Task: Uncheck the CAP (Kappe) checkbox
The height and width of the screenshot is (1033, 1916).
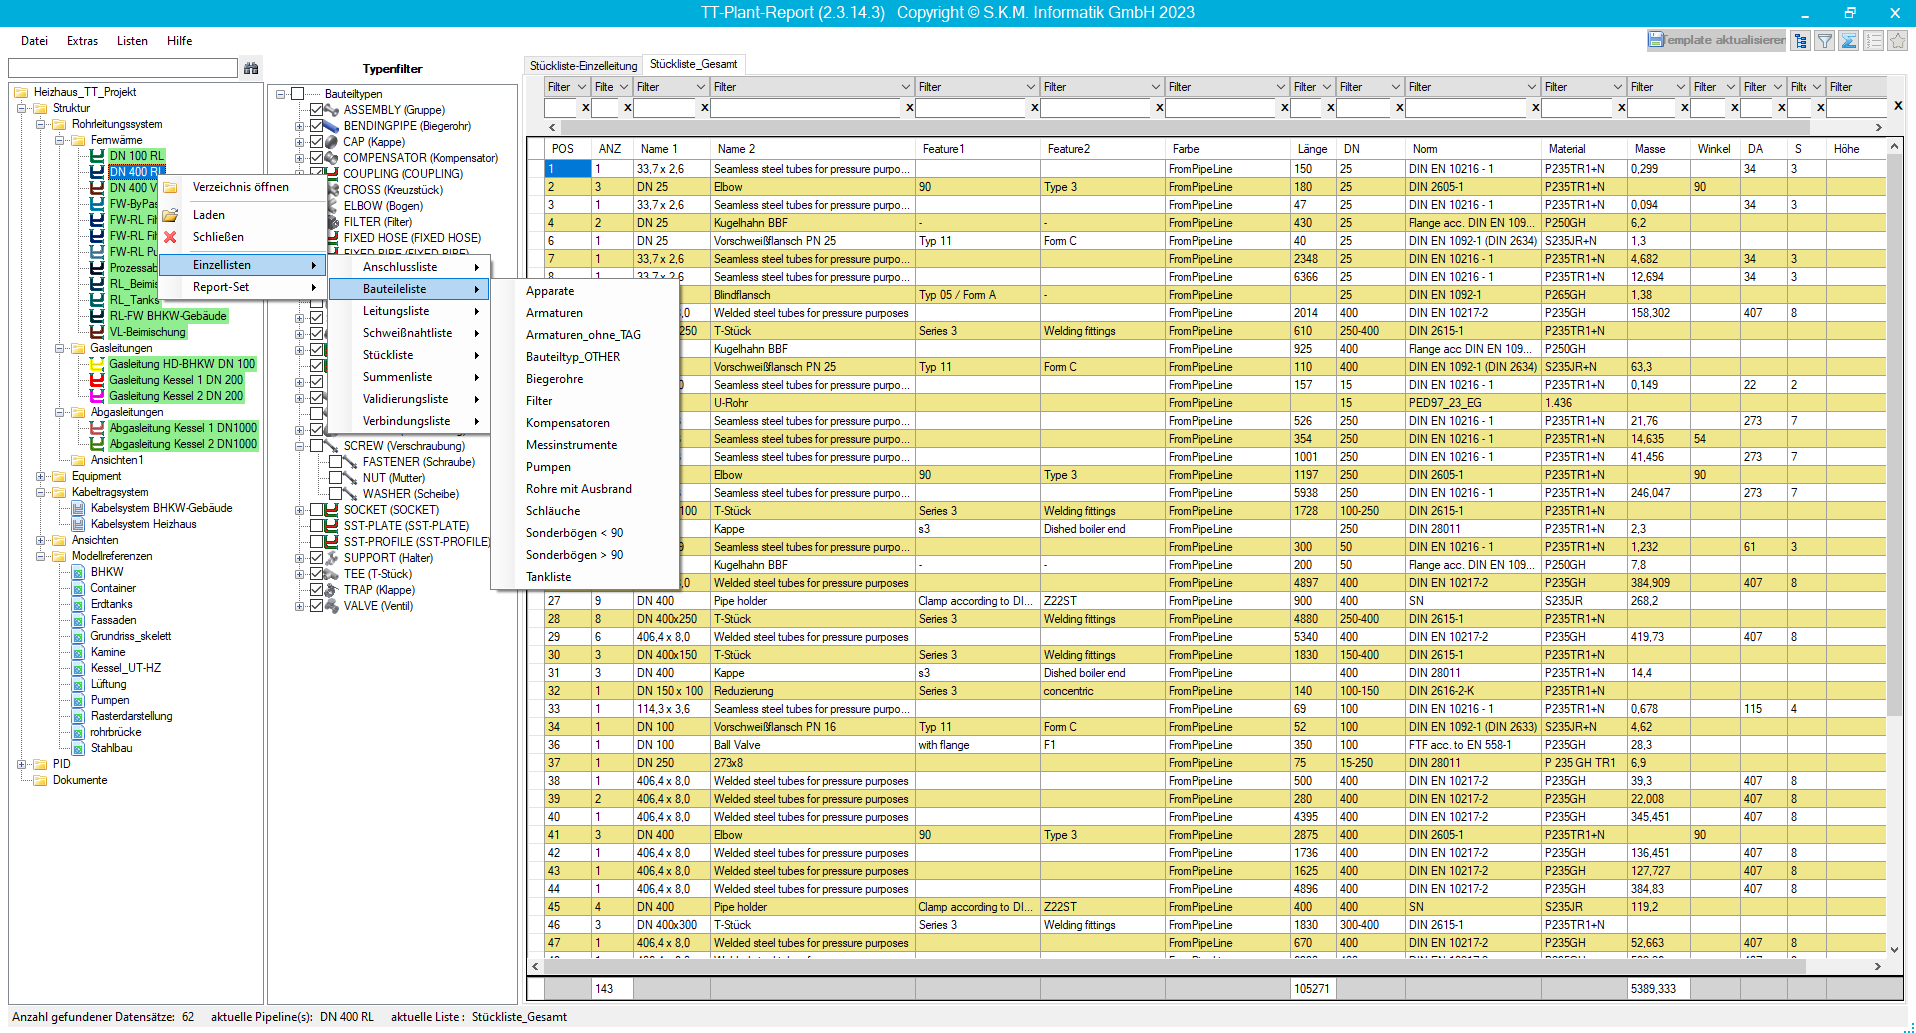Action: tap(316, 142)
